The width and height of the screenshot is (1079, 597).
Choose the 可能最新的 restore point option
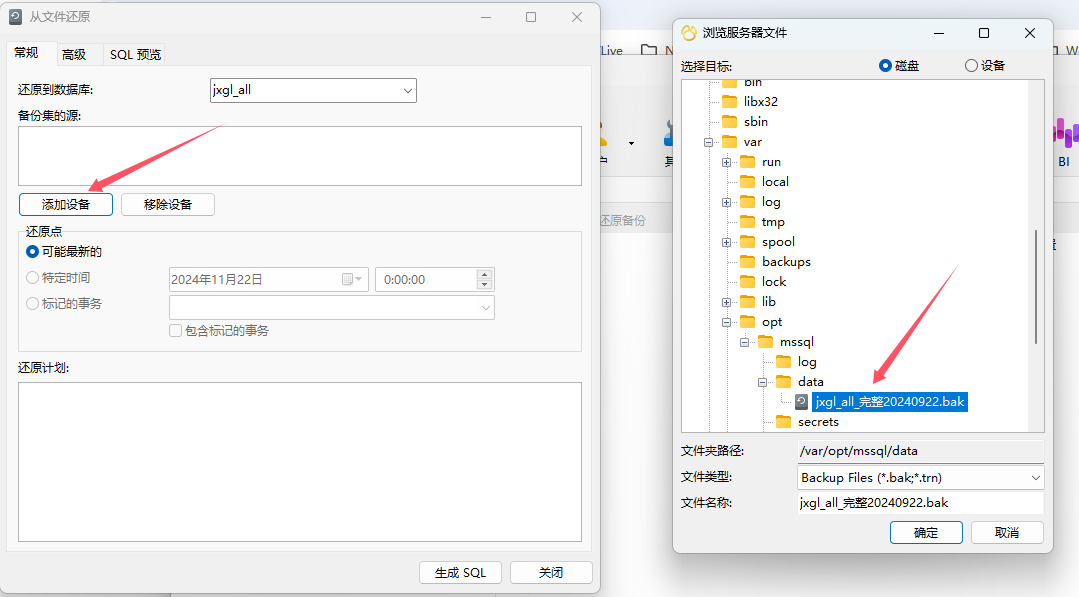32,252
